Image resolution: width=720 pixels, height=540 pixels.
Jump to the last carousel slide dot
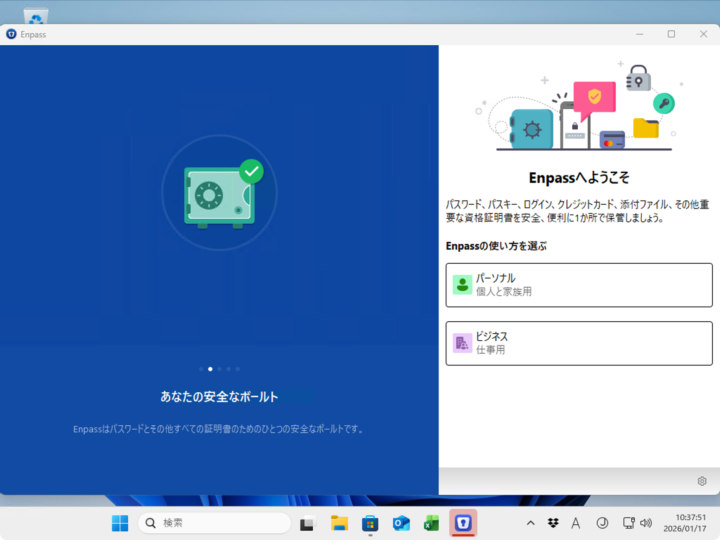[x=238, y=369]
